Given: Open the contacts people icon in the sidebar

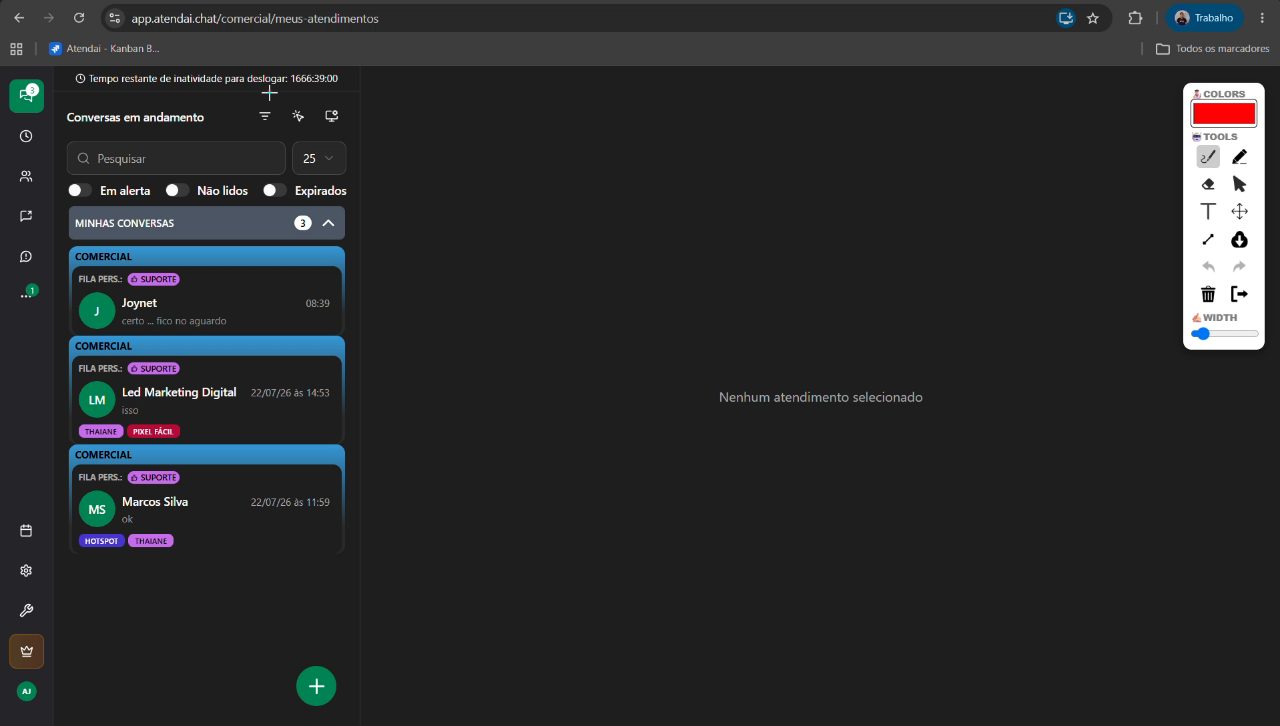Looking at the screenshot, I should (x=26, y=176).
